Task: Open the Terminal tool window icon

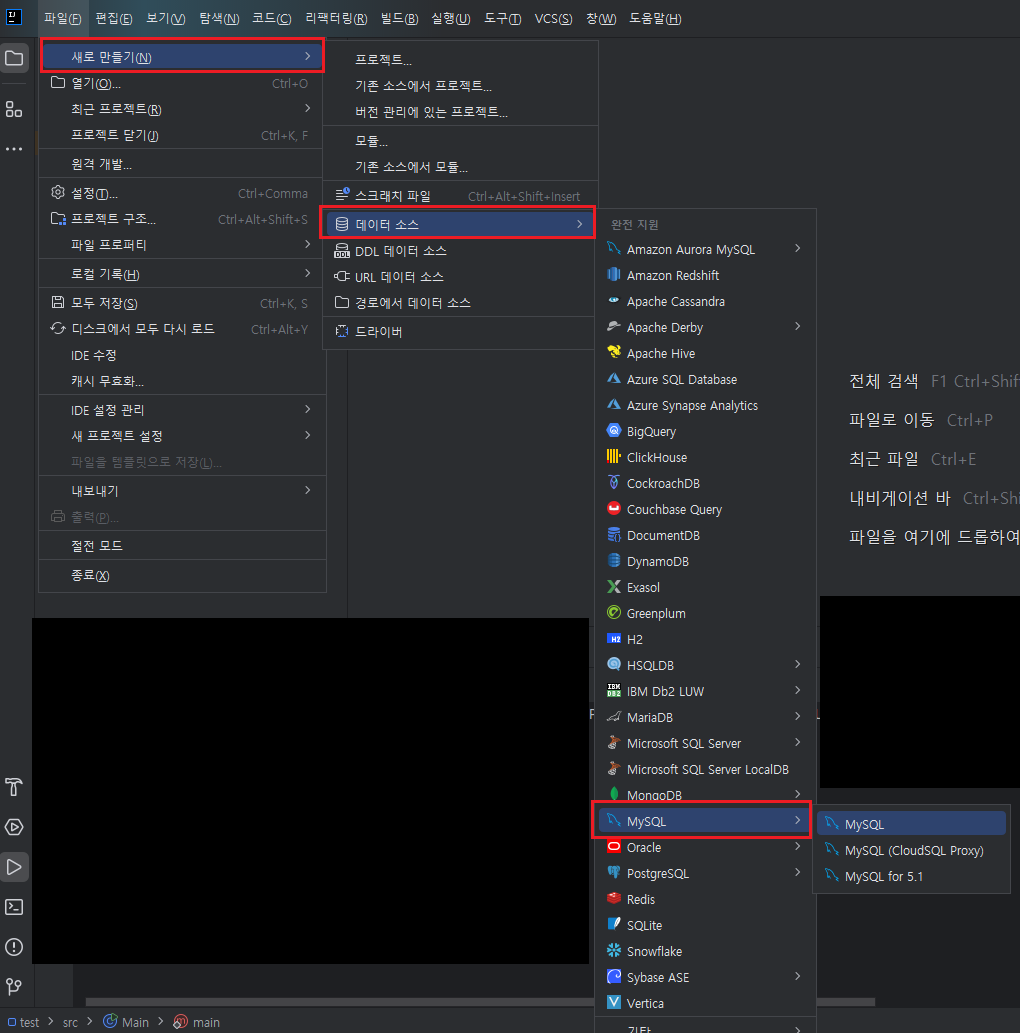Action: (14, 907)
